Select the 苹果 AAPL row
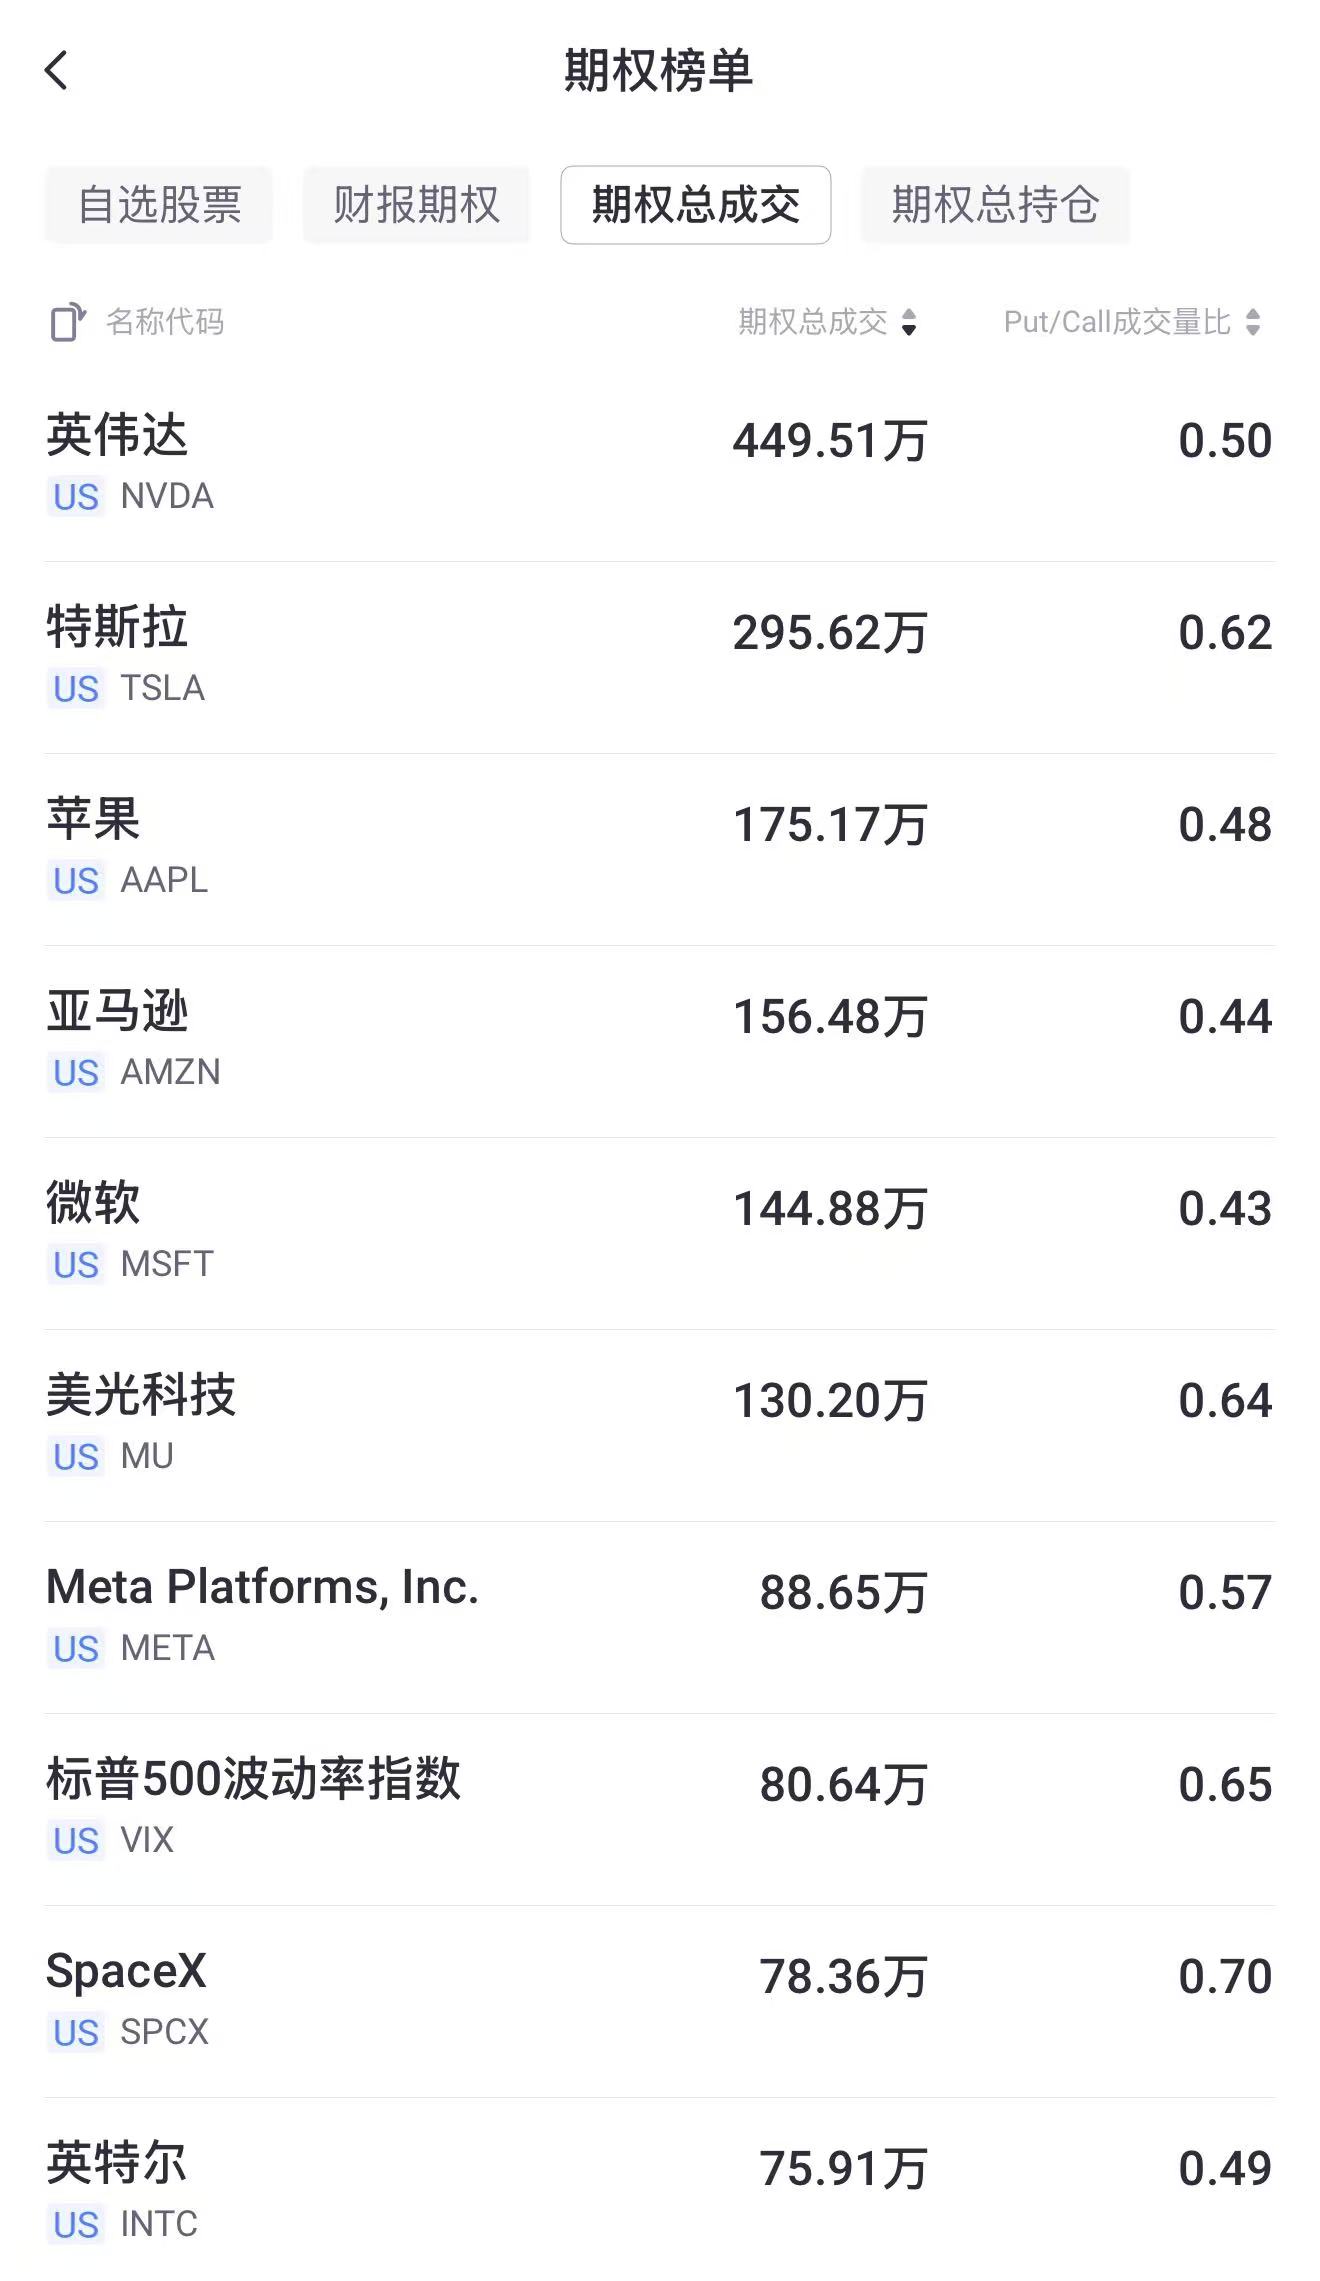 660,850
